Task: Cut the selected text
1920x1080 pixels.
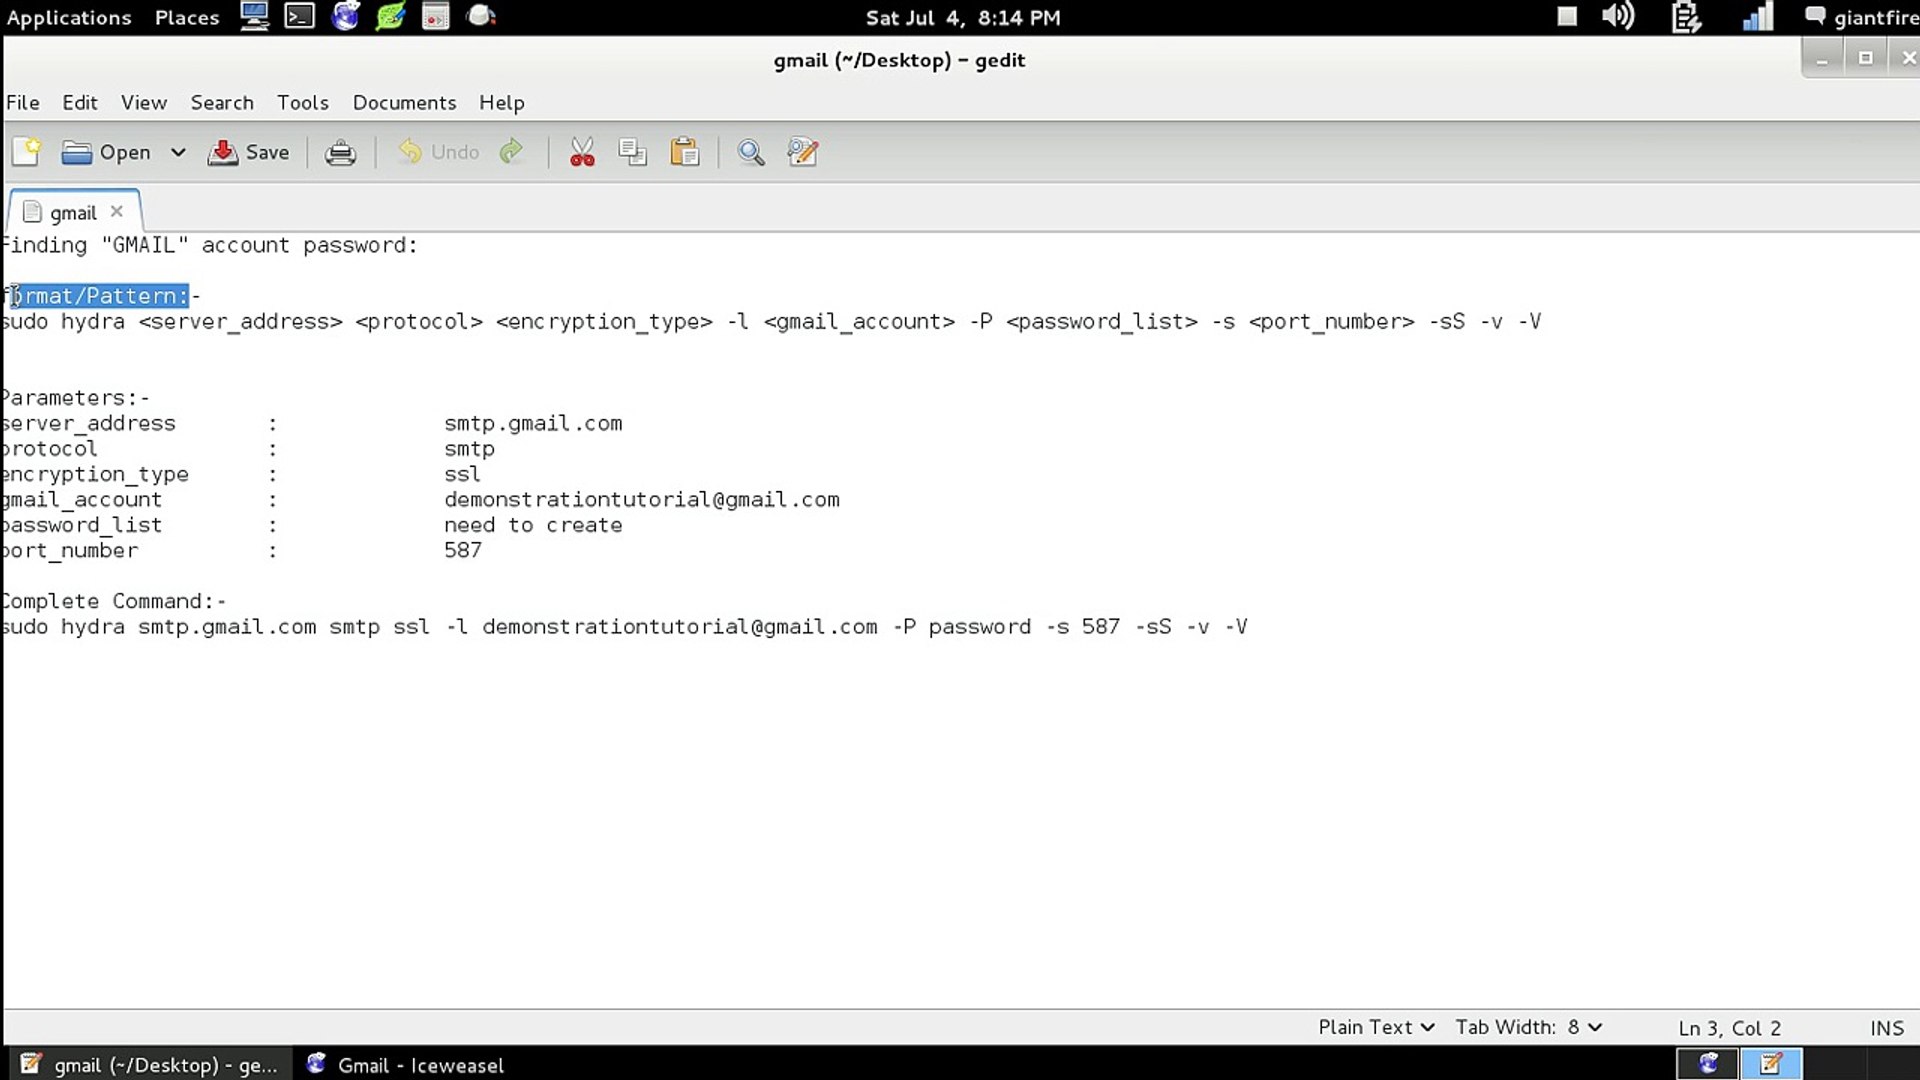Action: (582, 152)
